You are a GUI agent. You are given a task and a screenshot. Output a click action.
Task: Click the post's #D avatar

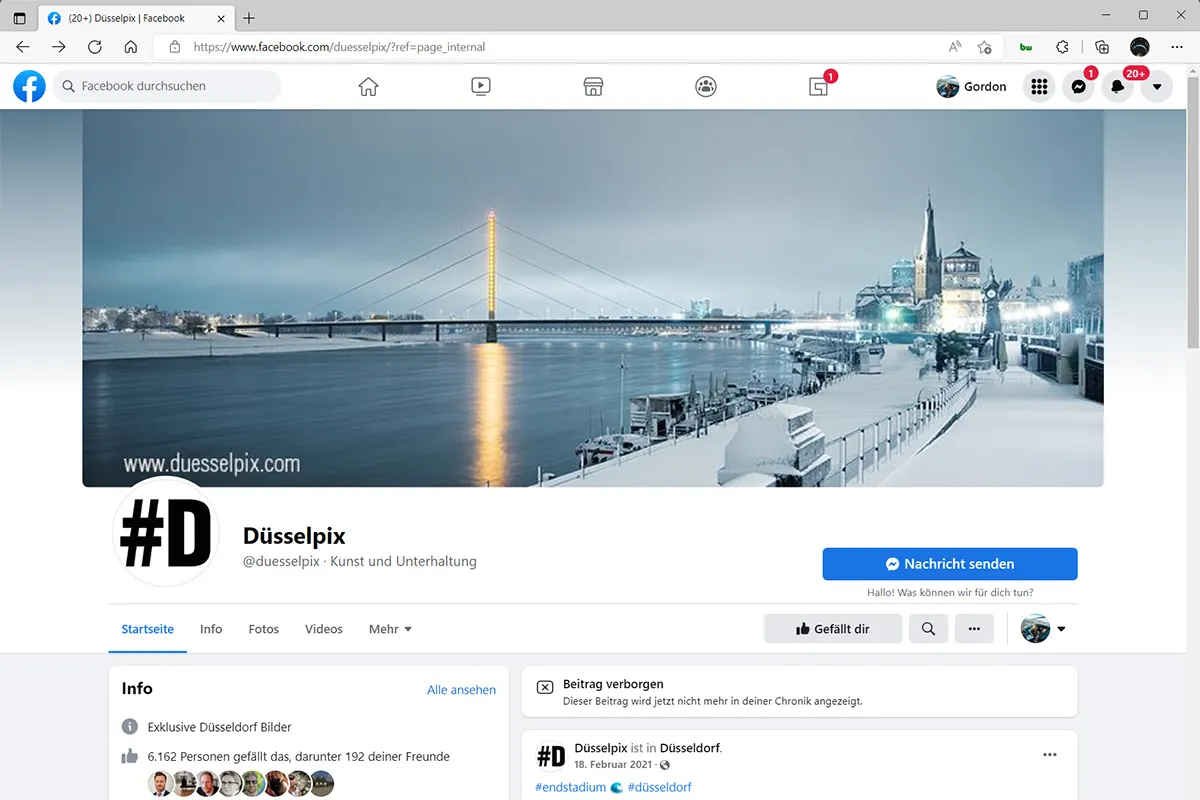point(551,755)
